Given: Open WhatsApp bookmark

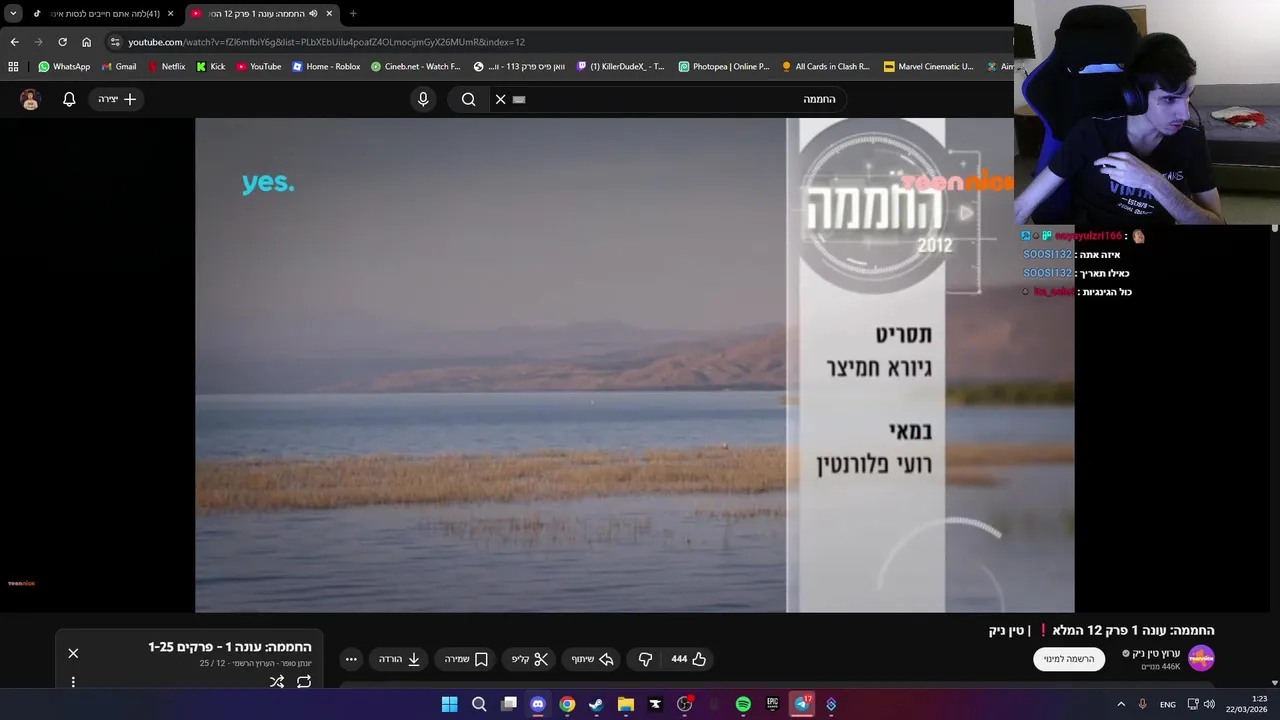Looking at the screenshot, I should pyautogui.click(x=64, y=67).
